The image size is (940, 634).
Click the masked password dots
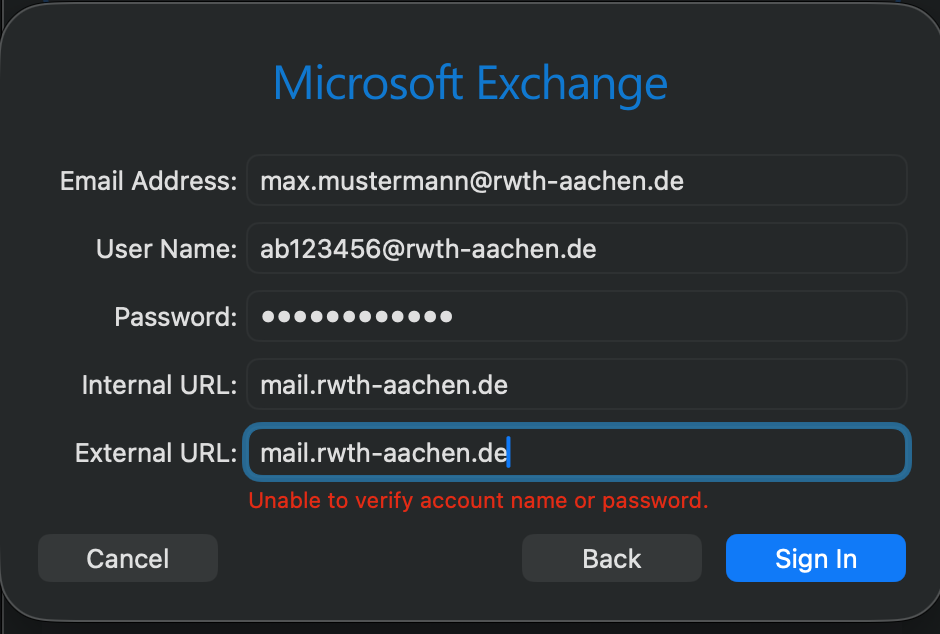pyautogui.click(x=356, y=317)
